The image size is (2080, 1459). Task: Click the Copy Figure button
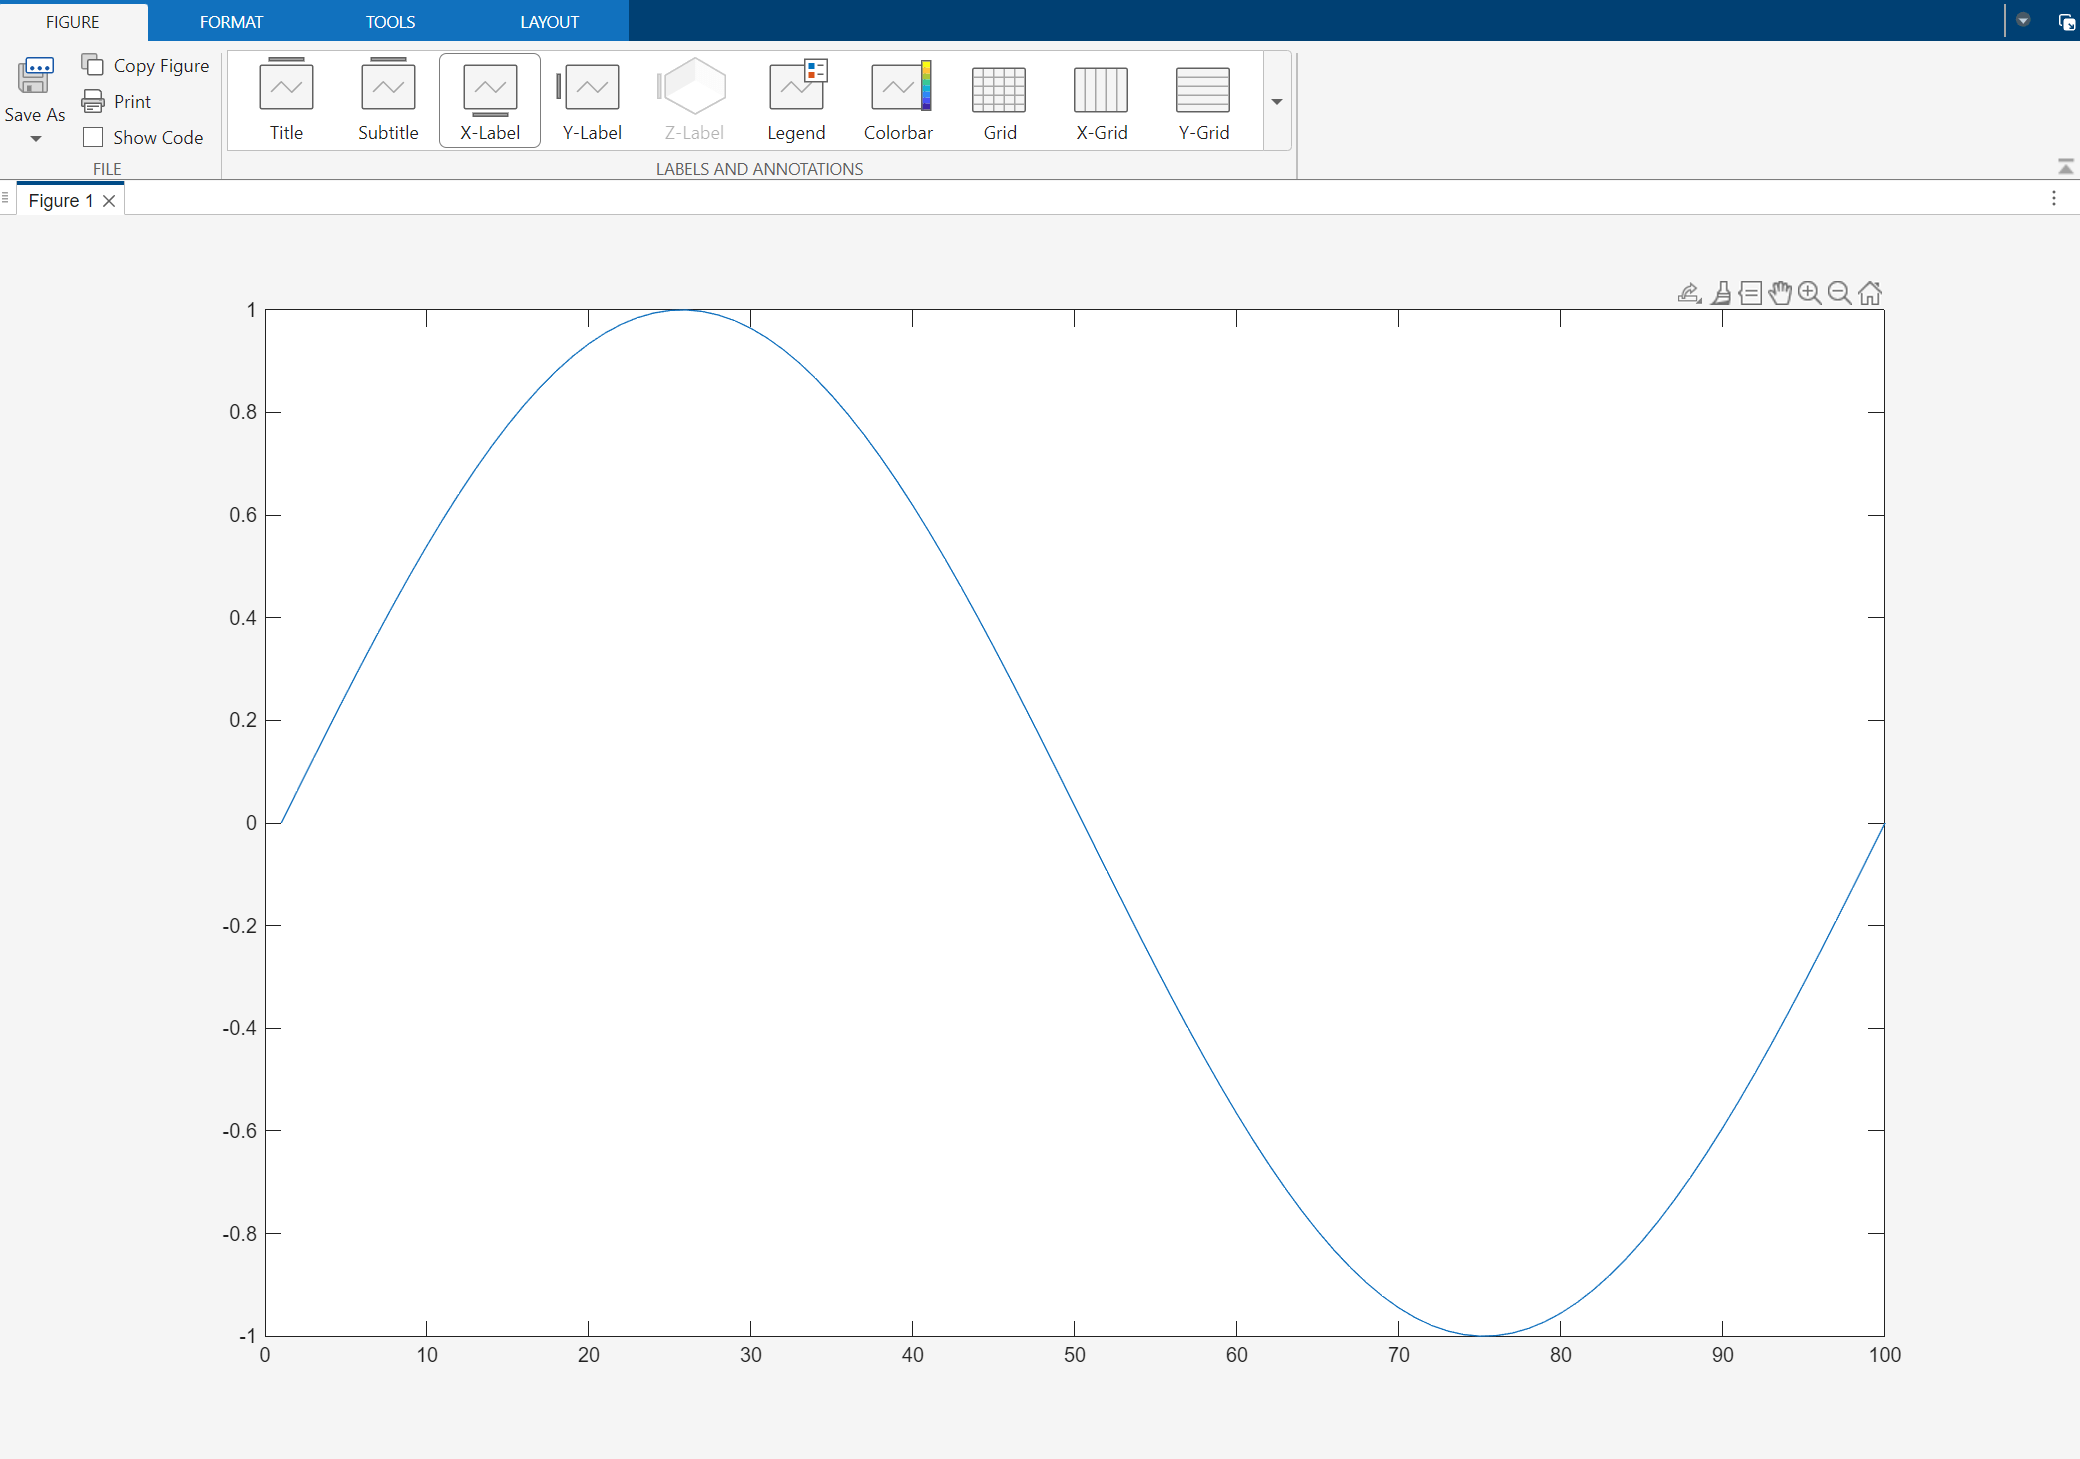pyautogui.click(x=146, y=64)
